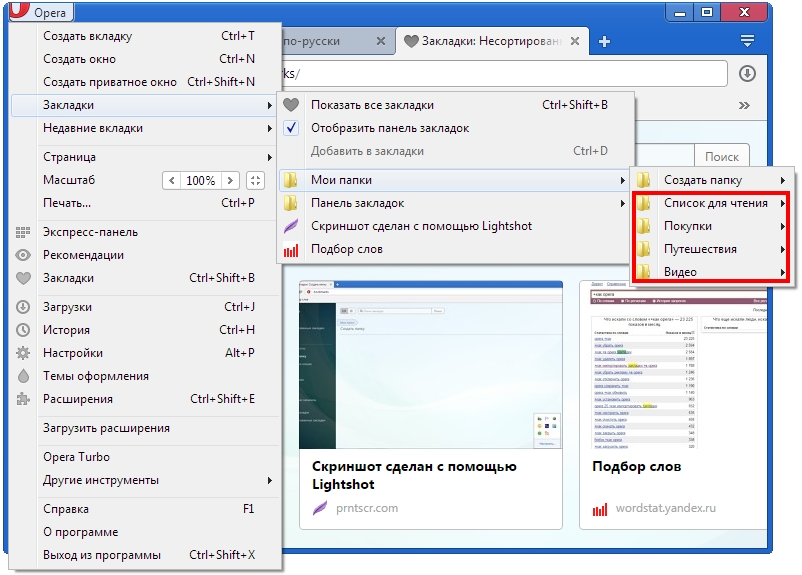Choose Создать вкладку menu entry
Screen dimensions: 802x575
[x=146, y=36]
